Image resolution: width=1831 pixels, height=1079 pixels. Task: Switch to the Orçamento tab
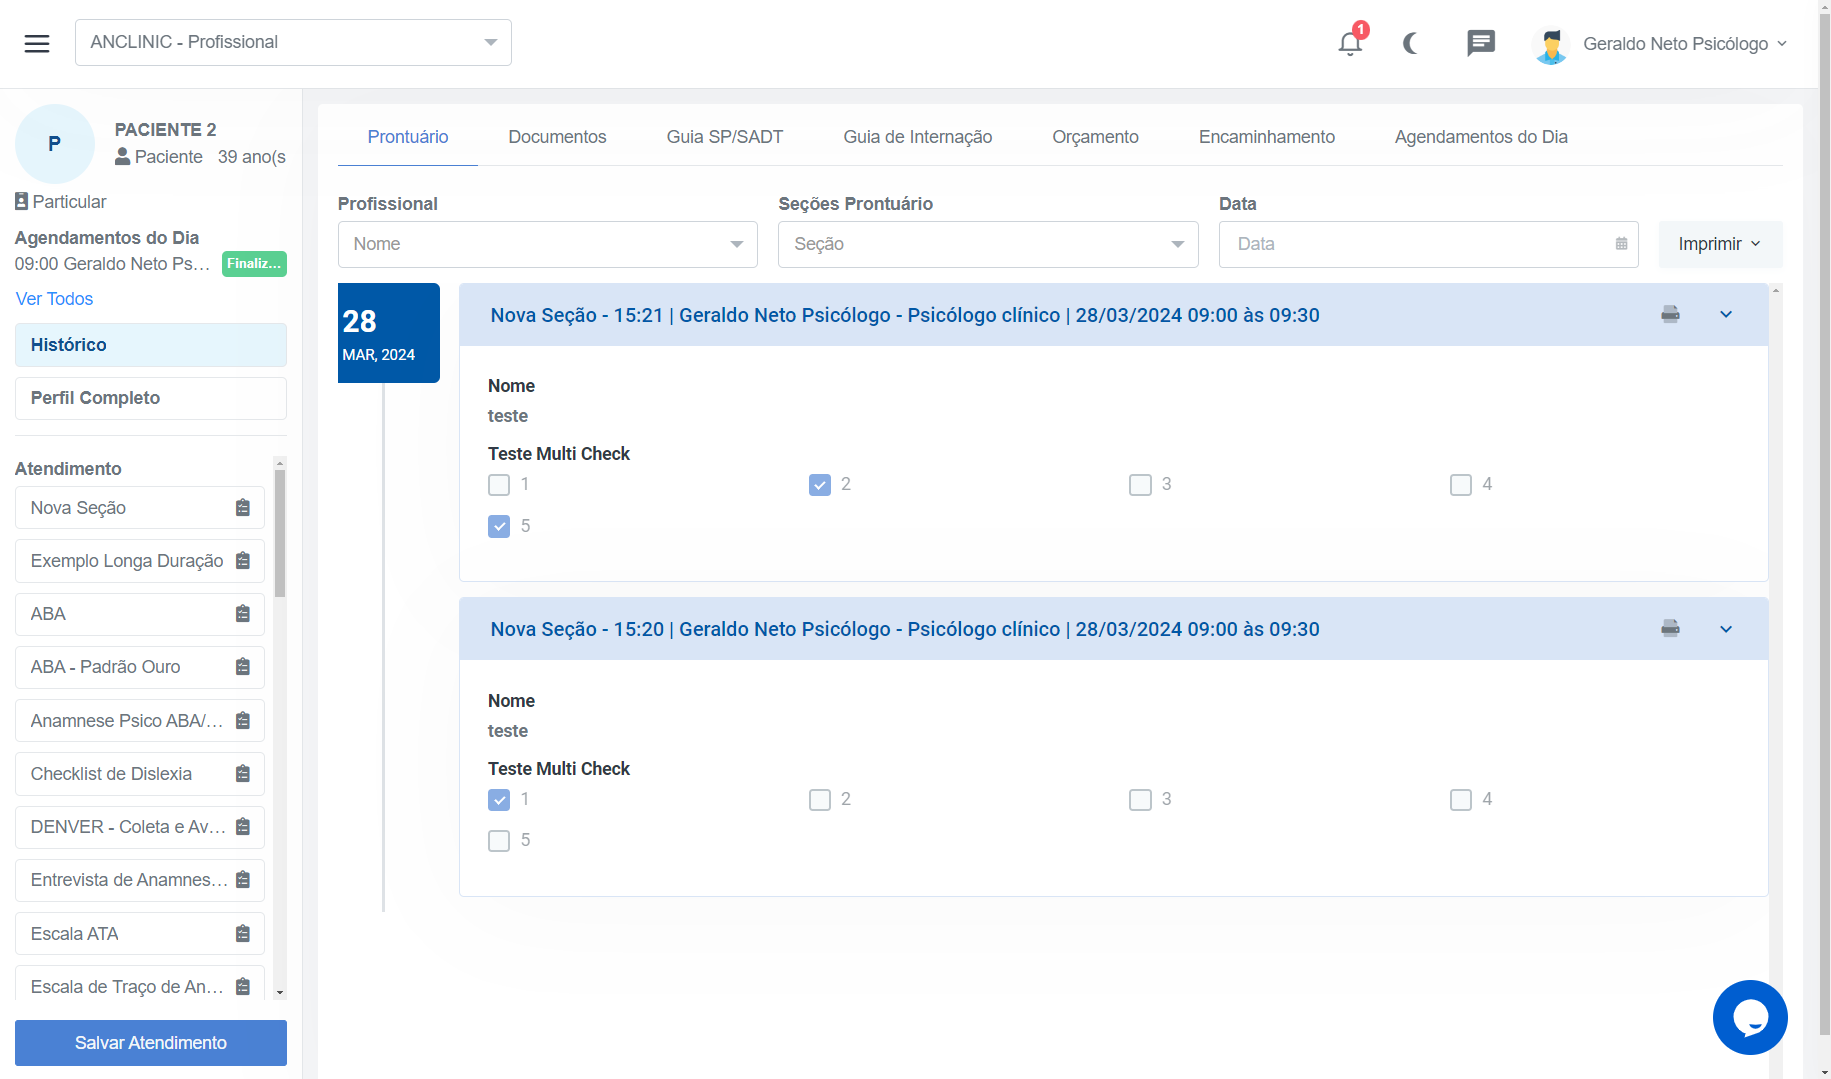1095,137
